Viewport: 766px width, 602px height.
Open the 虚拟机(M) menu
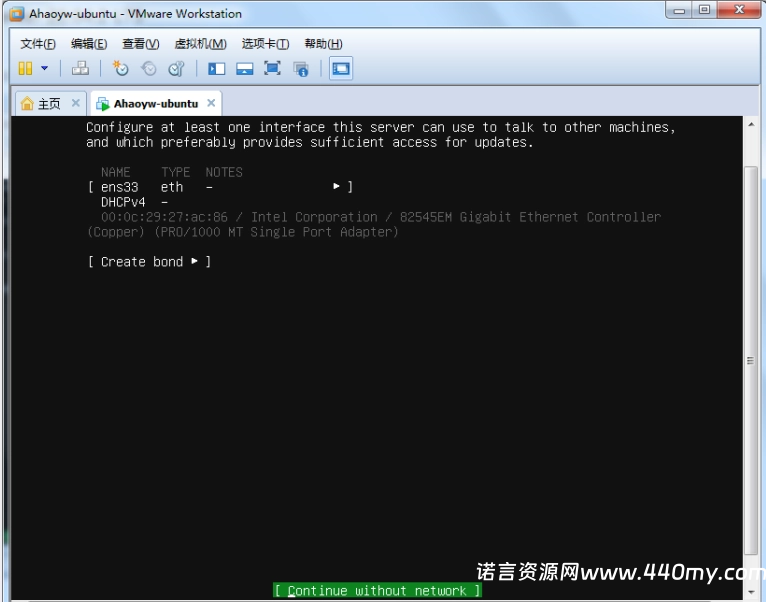click(x=200, y=44)
